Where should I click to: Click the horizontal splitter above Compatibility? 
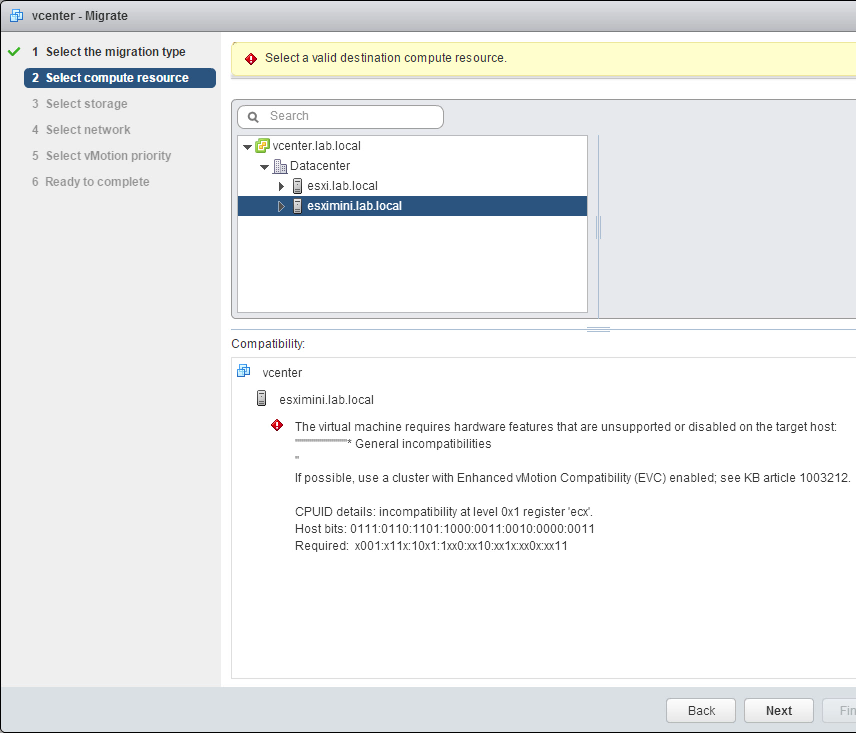pos(598,330)
